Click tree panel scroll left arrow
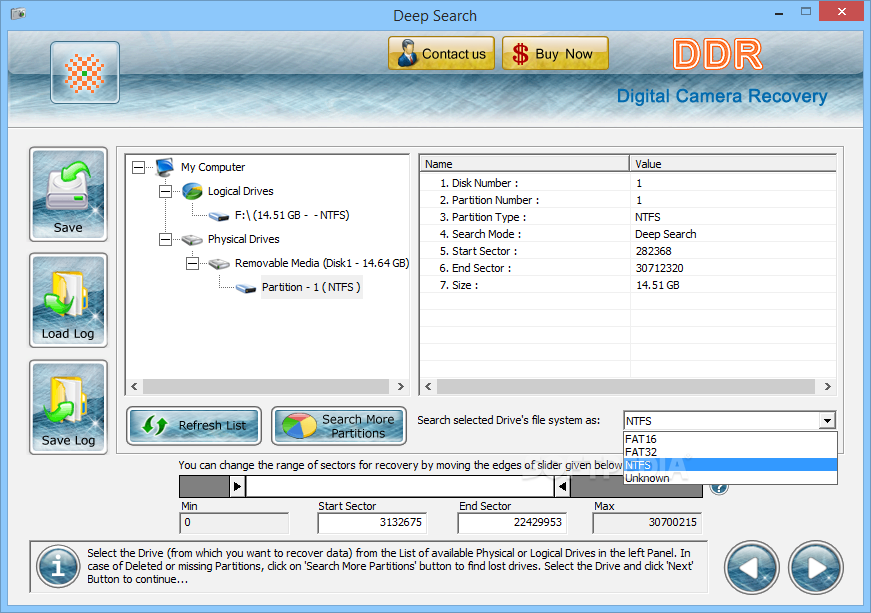The image size is (871, 613). click(134, 386)
